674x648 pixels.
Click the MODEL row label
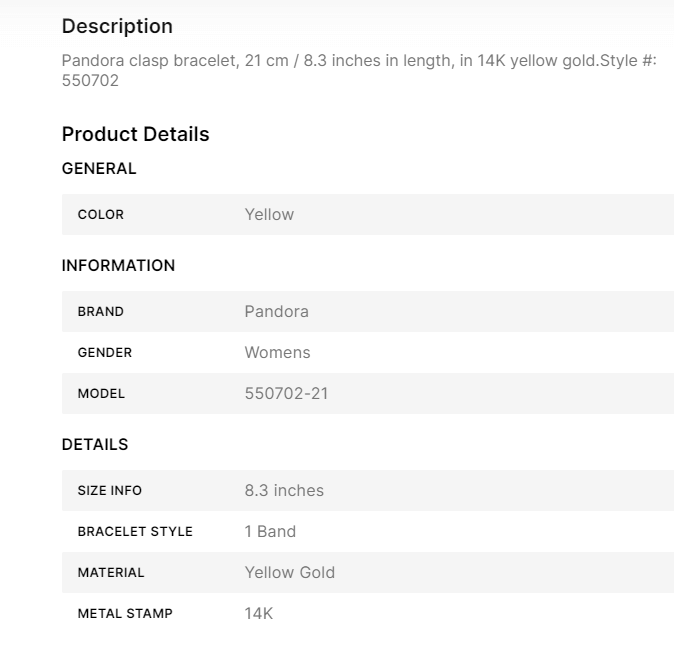[101, 394]
